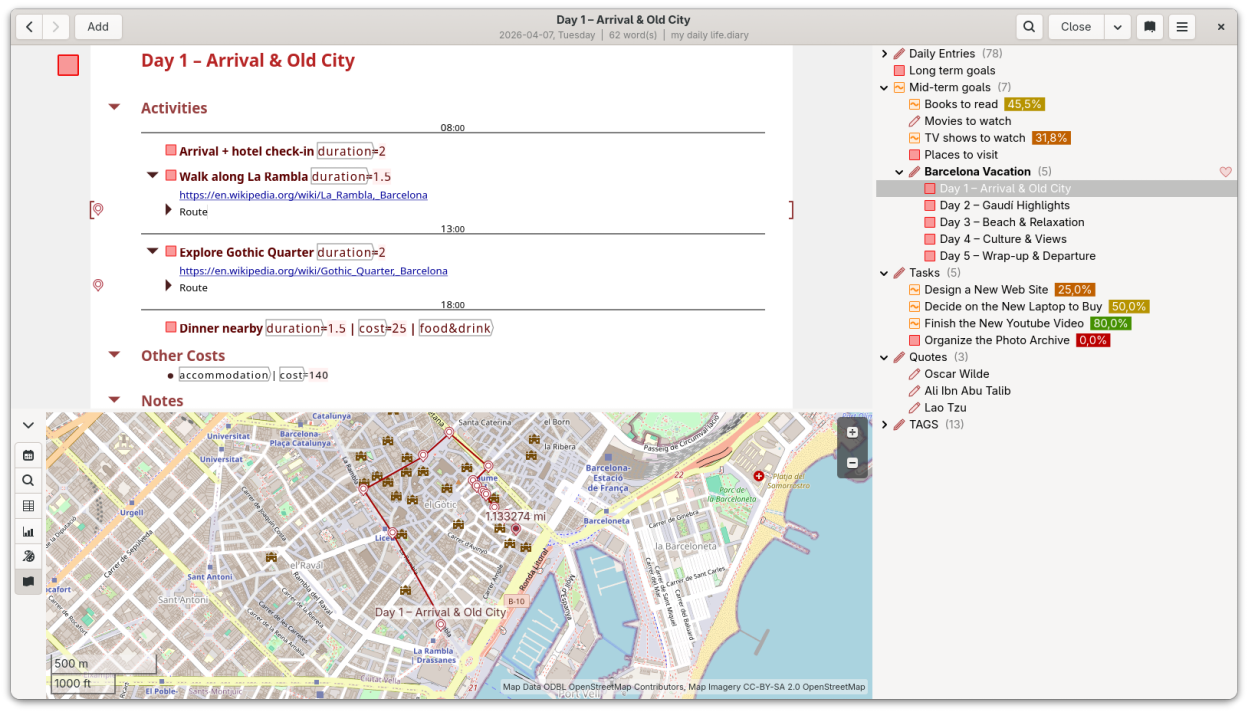Open the calendar panel
This screenshot has height=712, width=1248.
pos(28,455)
